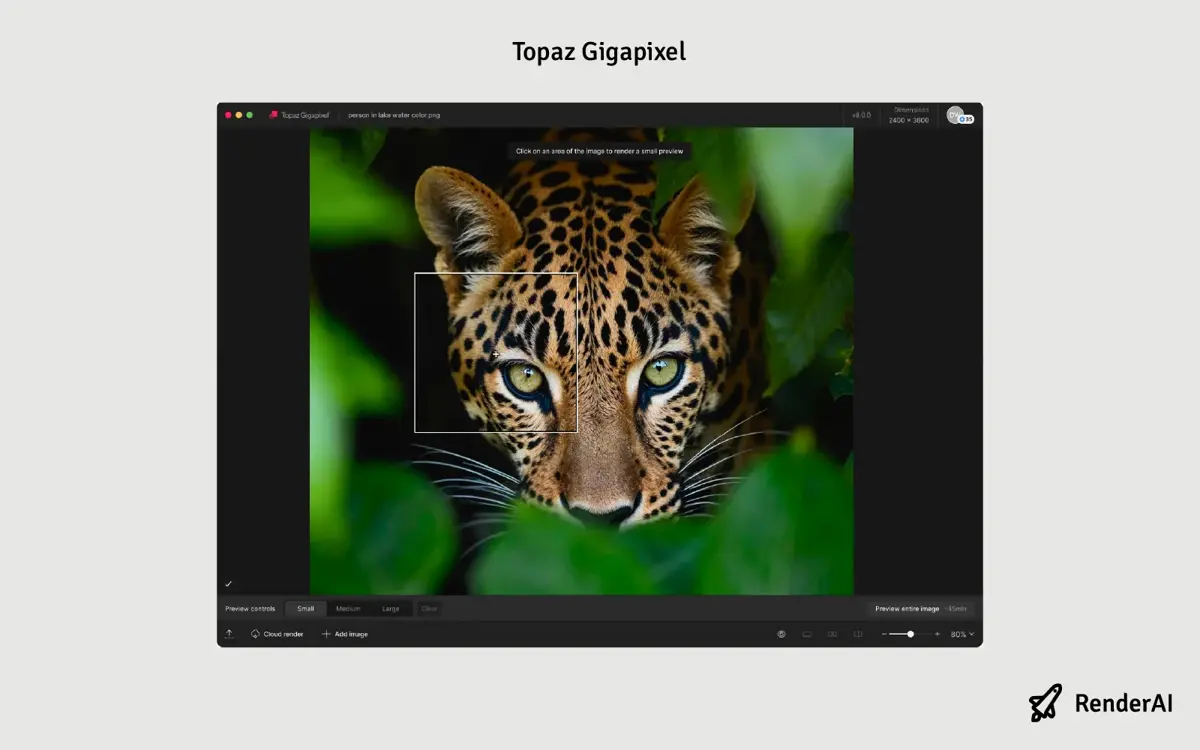The height and width of the screenshot is (750, 1200).
Task: Click the Preview controls label
Action: pos(250,608)
